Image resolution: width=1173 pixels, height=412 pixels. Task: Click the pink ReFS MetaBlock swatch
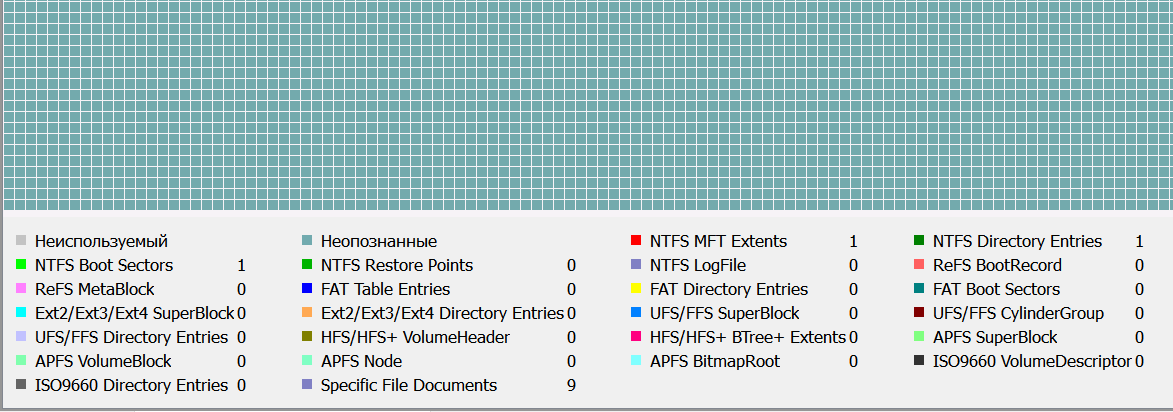tap(21, 289)
